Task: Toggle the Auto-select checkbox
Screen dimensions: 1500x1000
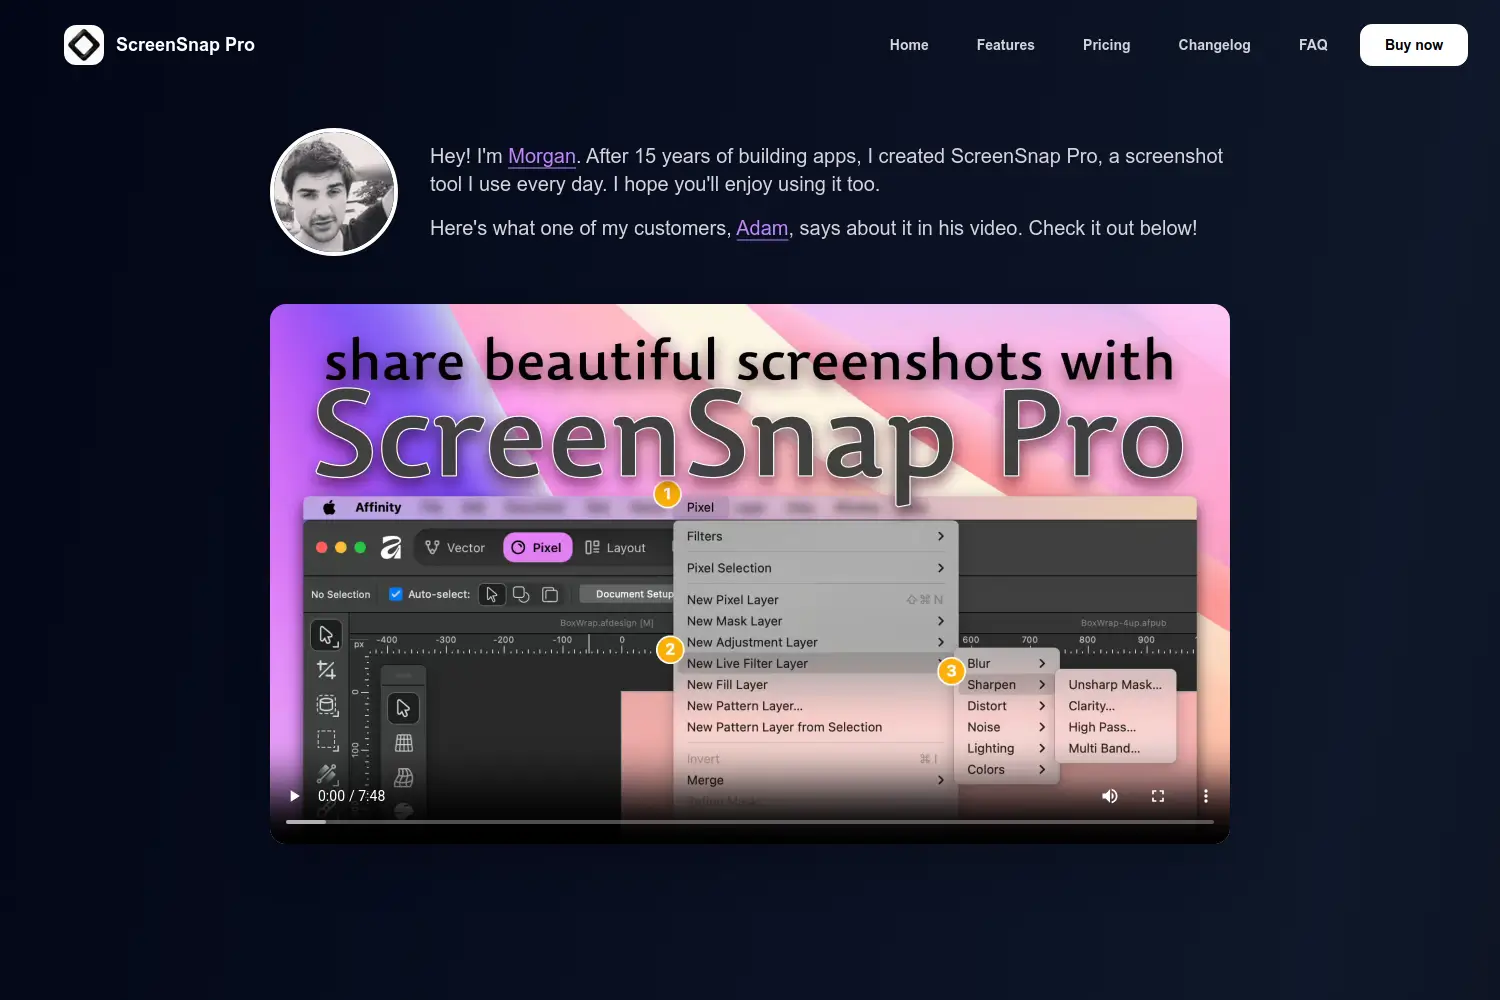Action: pyautogui.click(x=396, y=594)
